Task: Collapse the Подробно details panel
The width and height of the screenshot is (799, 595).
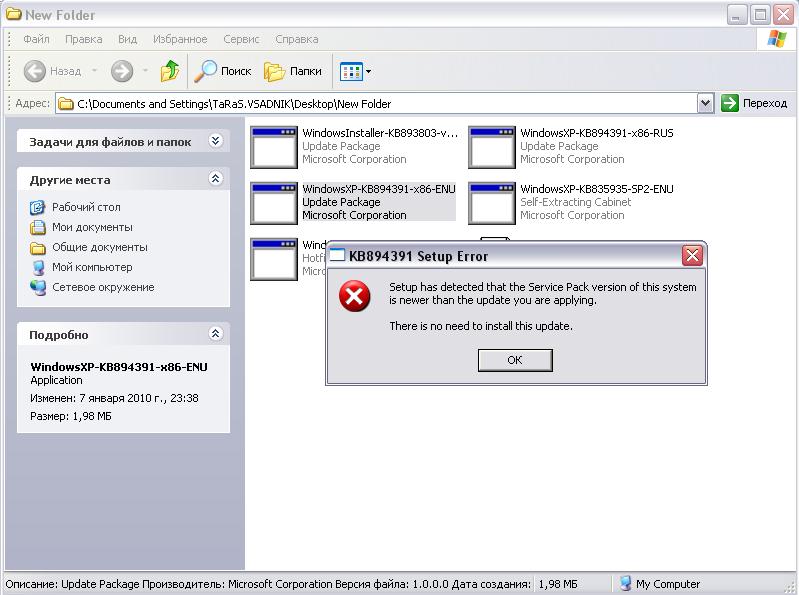Action: click(215, 334)
